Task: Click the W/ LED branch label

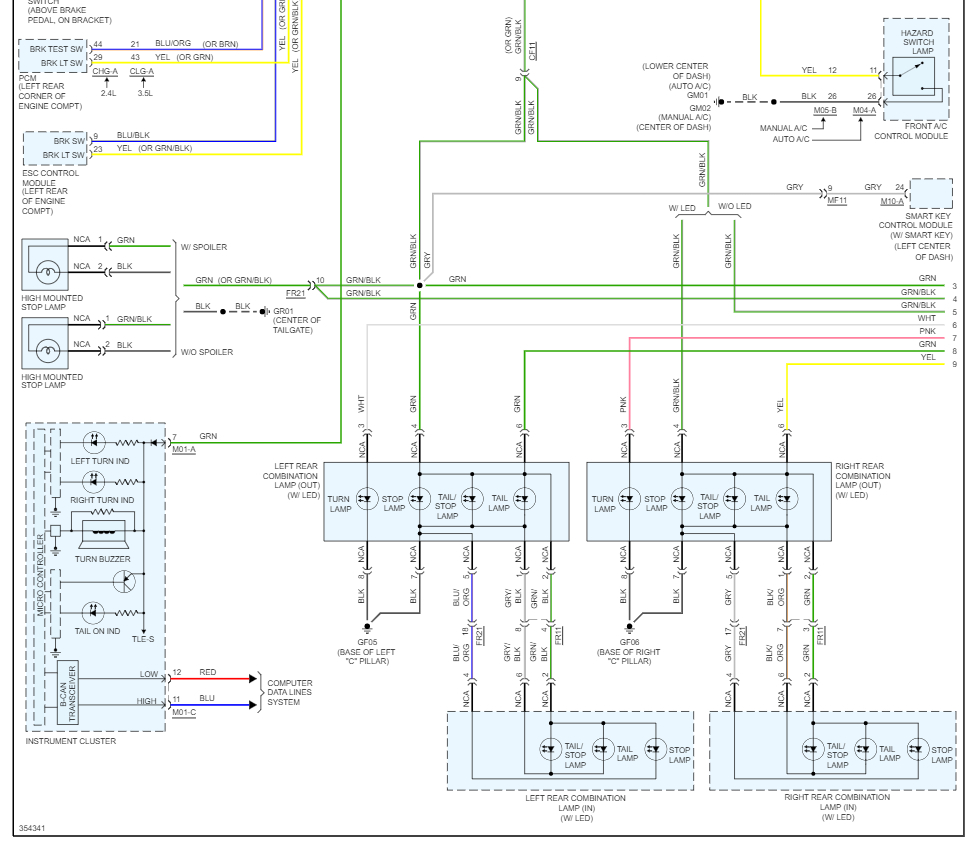Action: [682, 208]
